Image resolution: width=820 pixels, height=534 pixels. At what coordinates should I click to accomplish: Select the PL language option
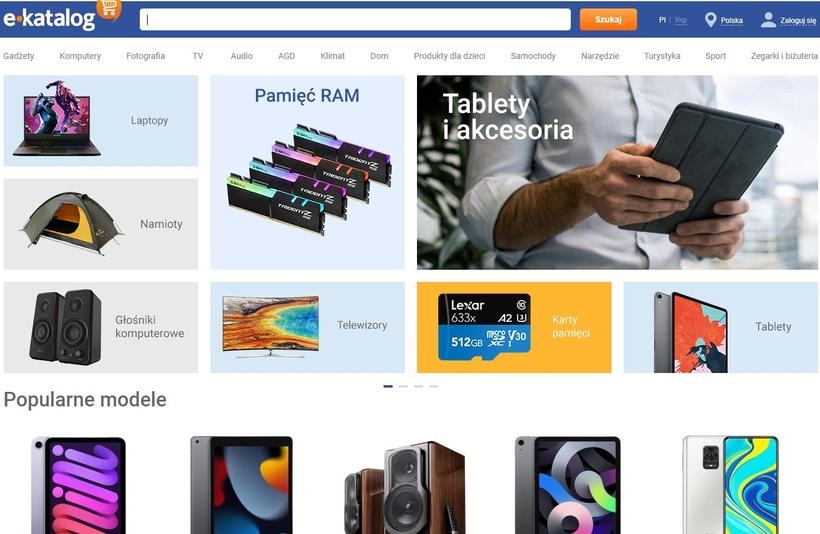(x=662, y=20)
